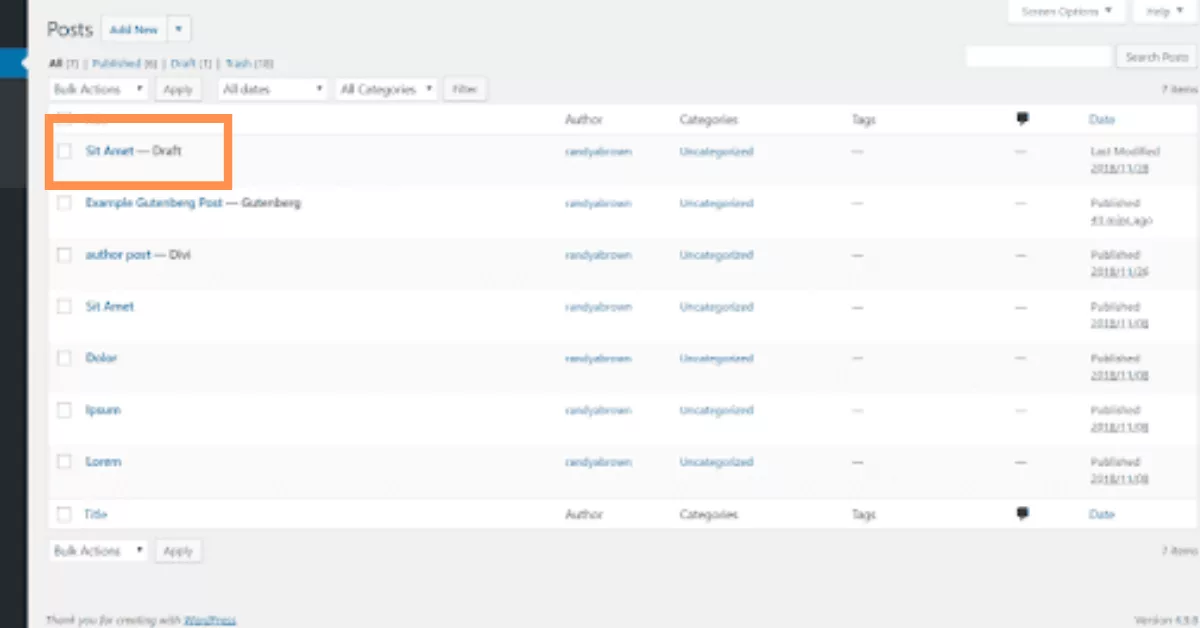Click the 7 items count above table
The height and width of the screenshot is (628, 1200).
1179,89
